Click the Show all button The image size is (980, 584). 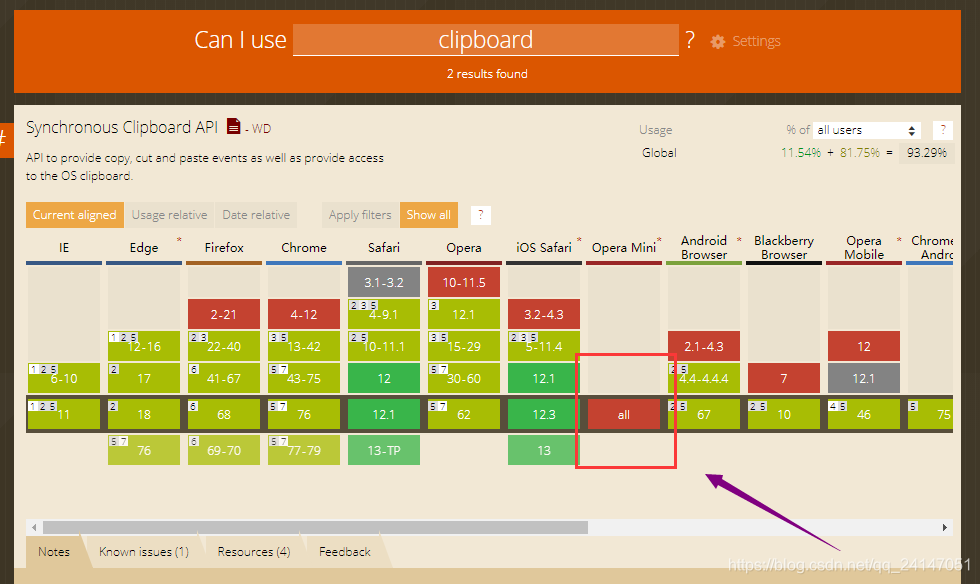pos(429,215)
